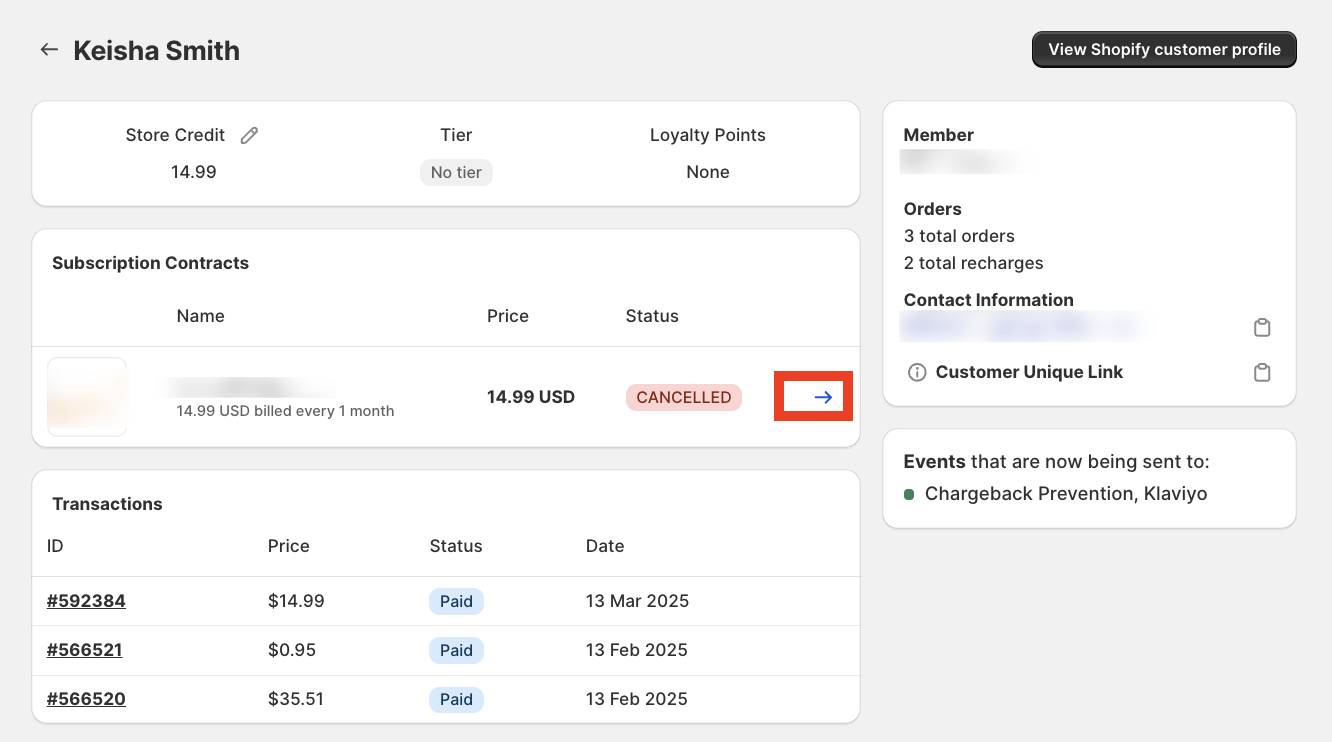Open transaction #566520

click(86, 699)
